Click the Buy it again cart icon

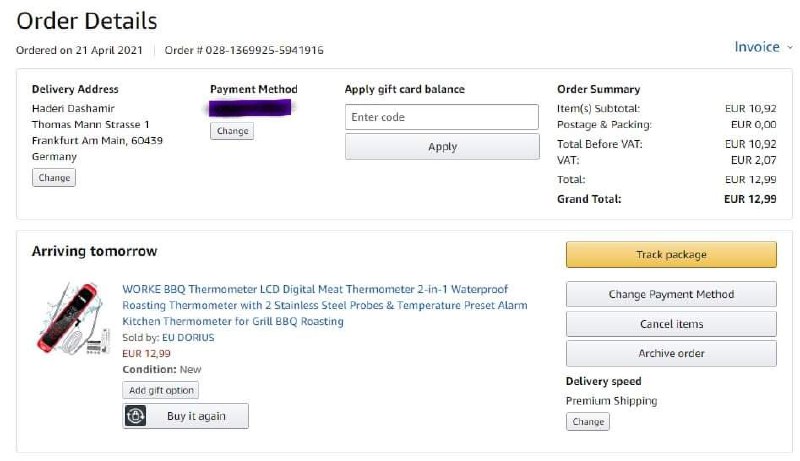136,416
